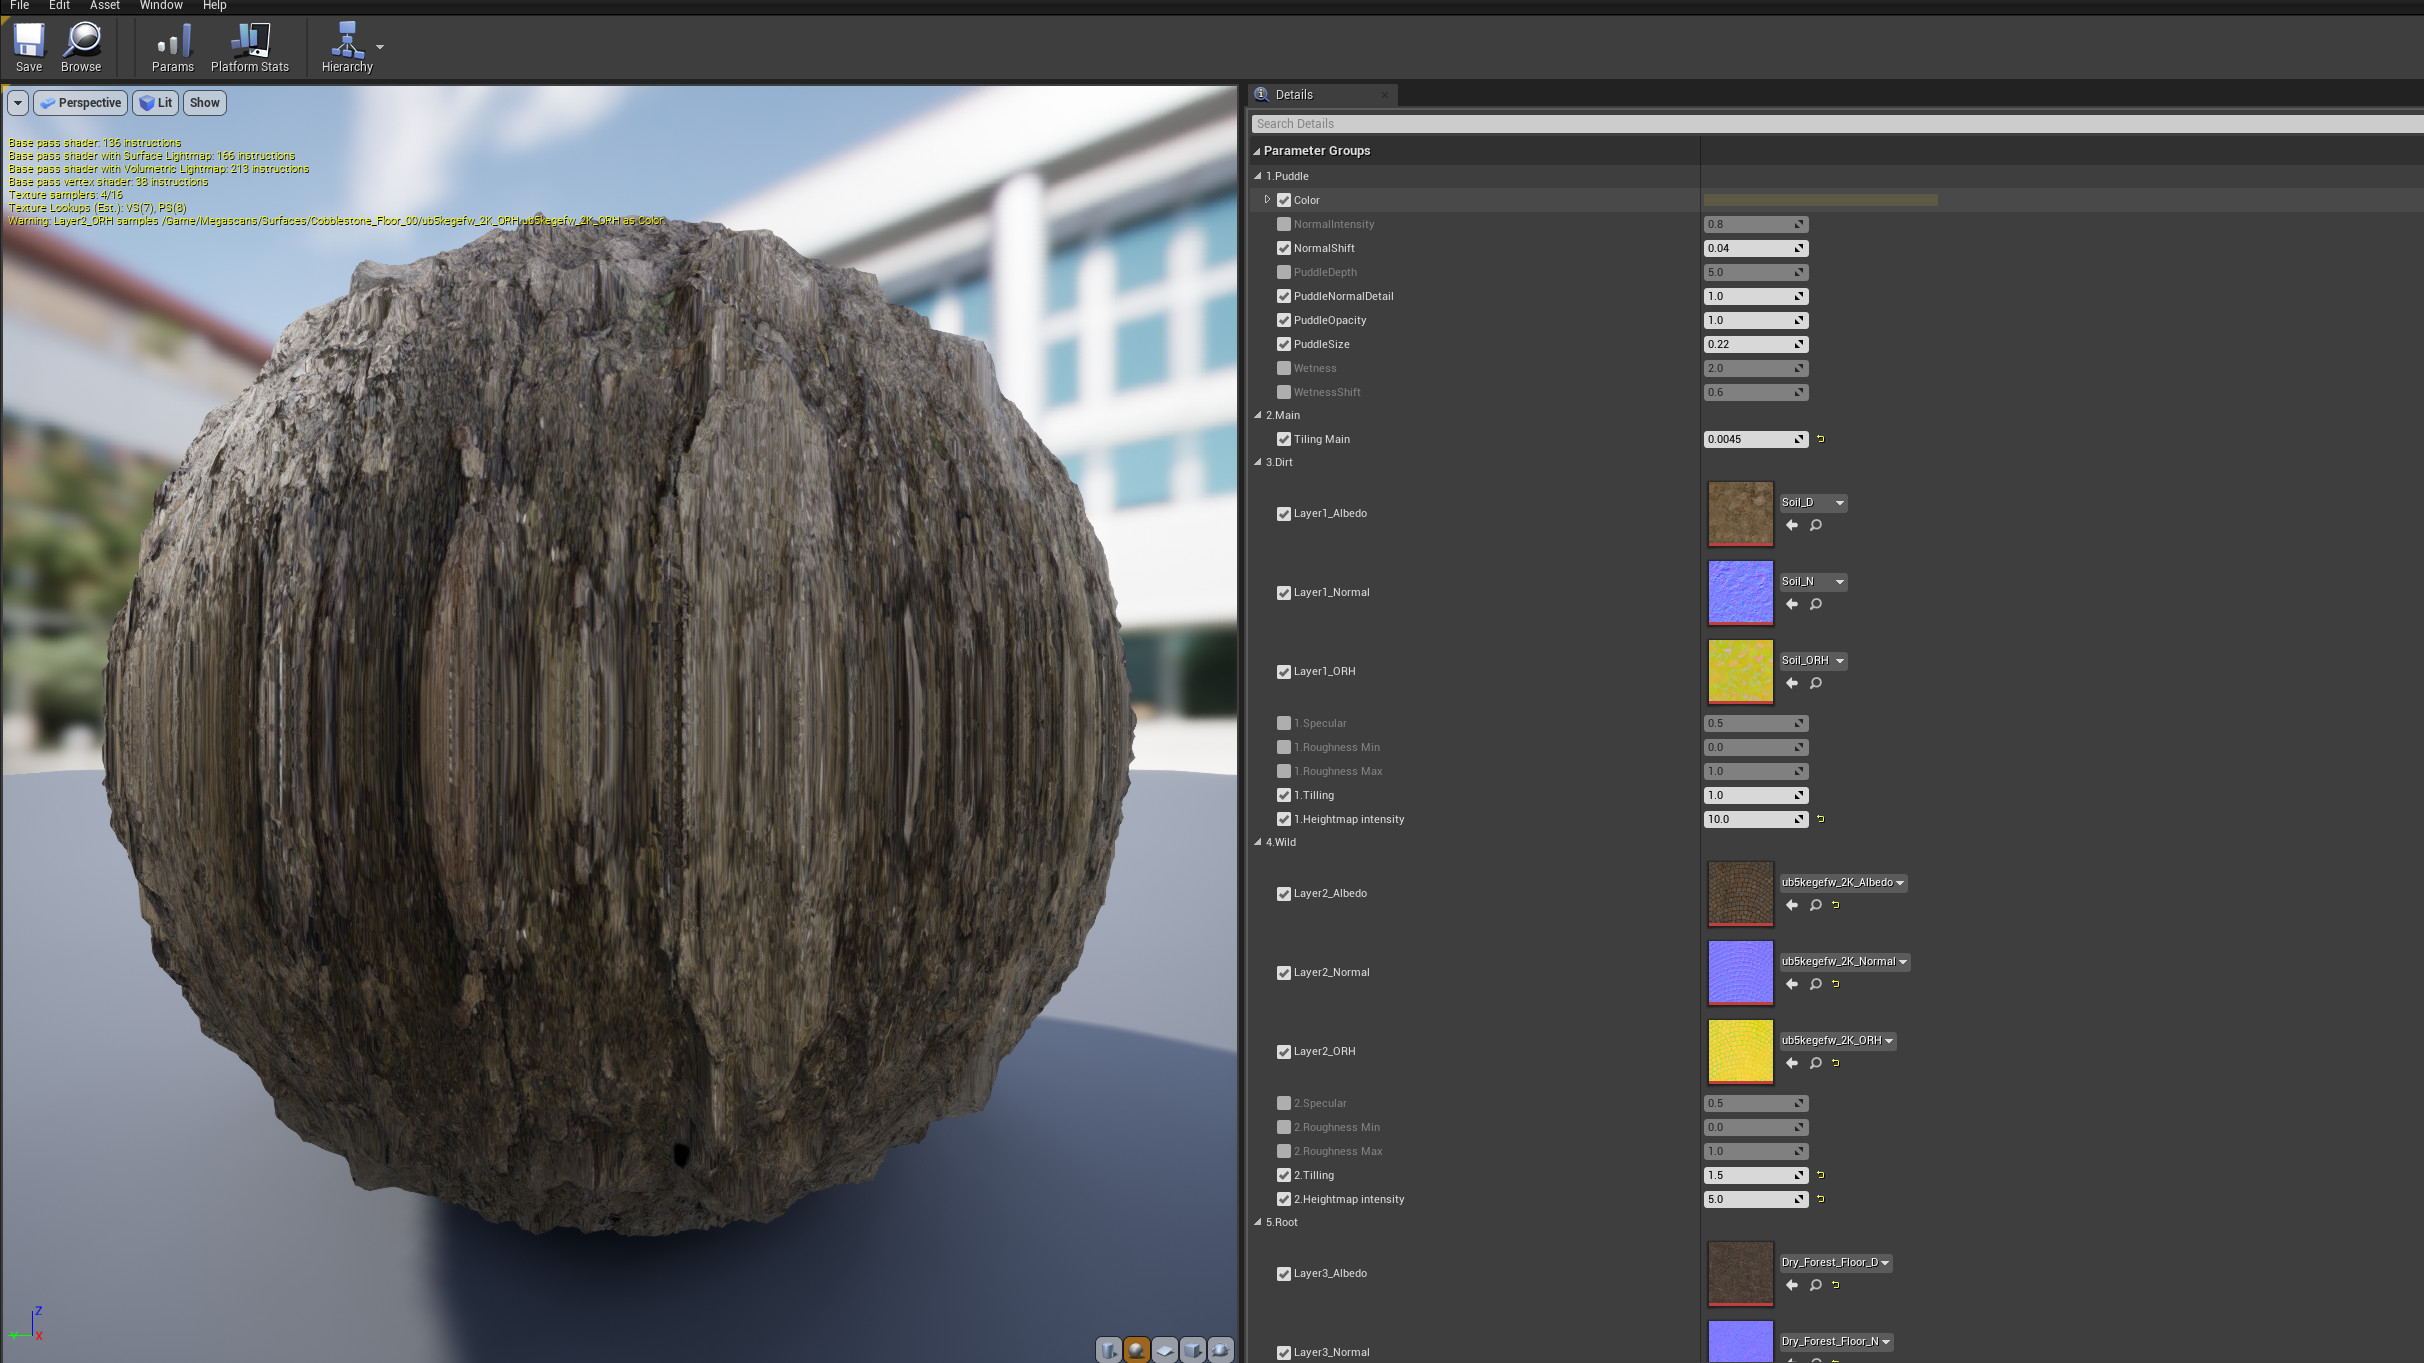Open the Edit menu
Image resolution: width=2424 pixels, height=1363 pixels.
(x=59, y=6)
